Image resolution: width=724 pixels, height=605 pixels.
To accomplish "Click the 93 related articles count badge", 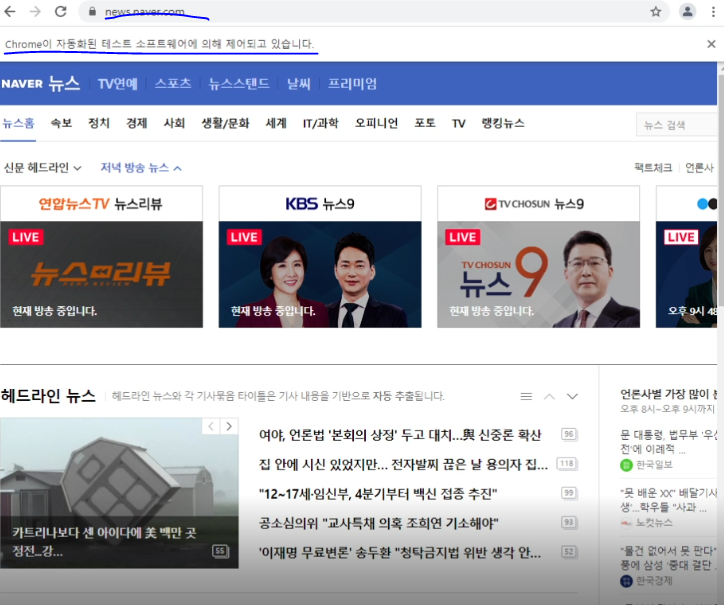I will (569, 522).
